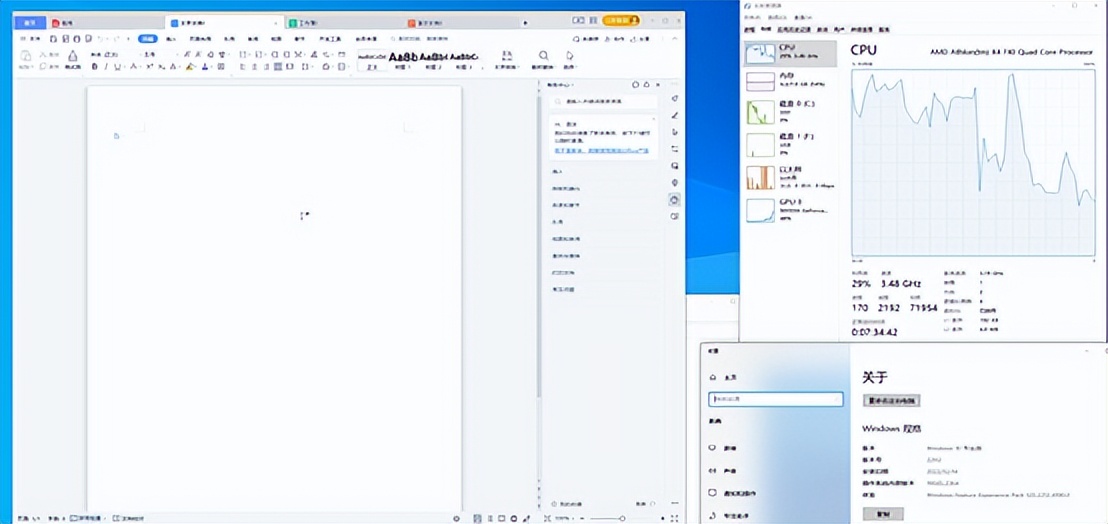This screenshot has width=1108, height=524.
Task: Click the orange login button in WPS title bar
Action: [621, 20]
